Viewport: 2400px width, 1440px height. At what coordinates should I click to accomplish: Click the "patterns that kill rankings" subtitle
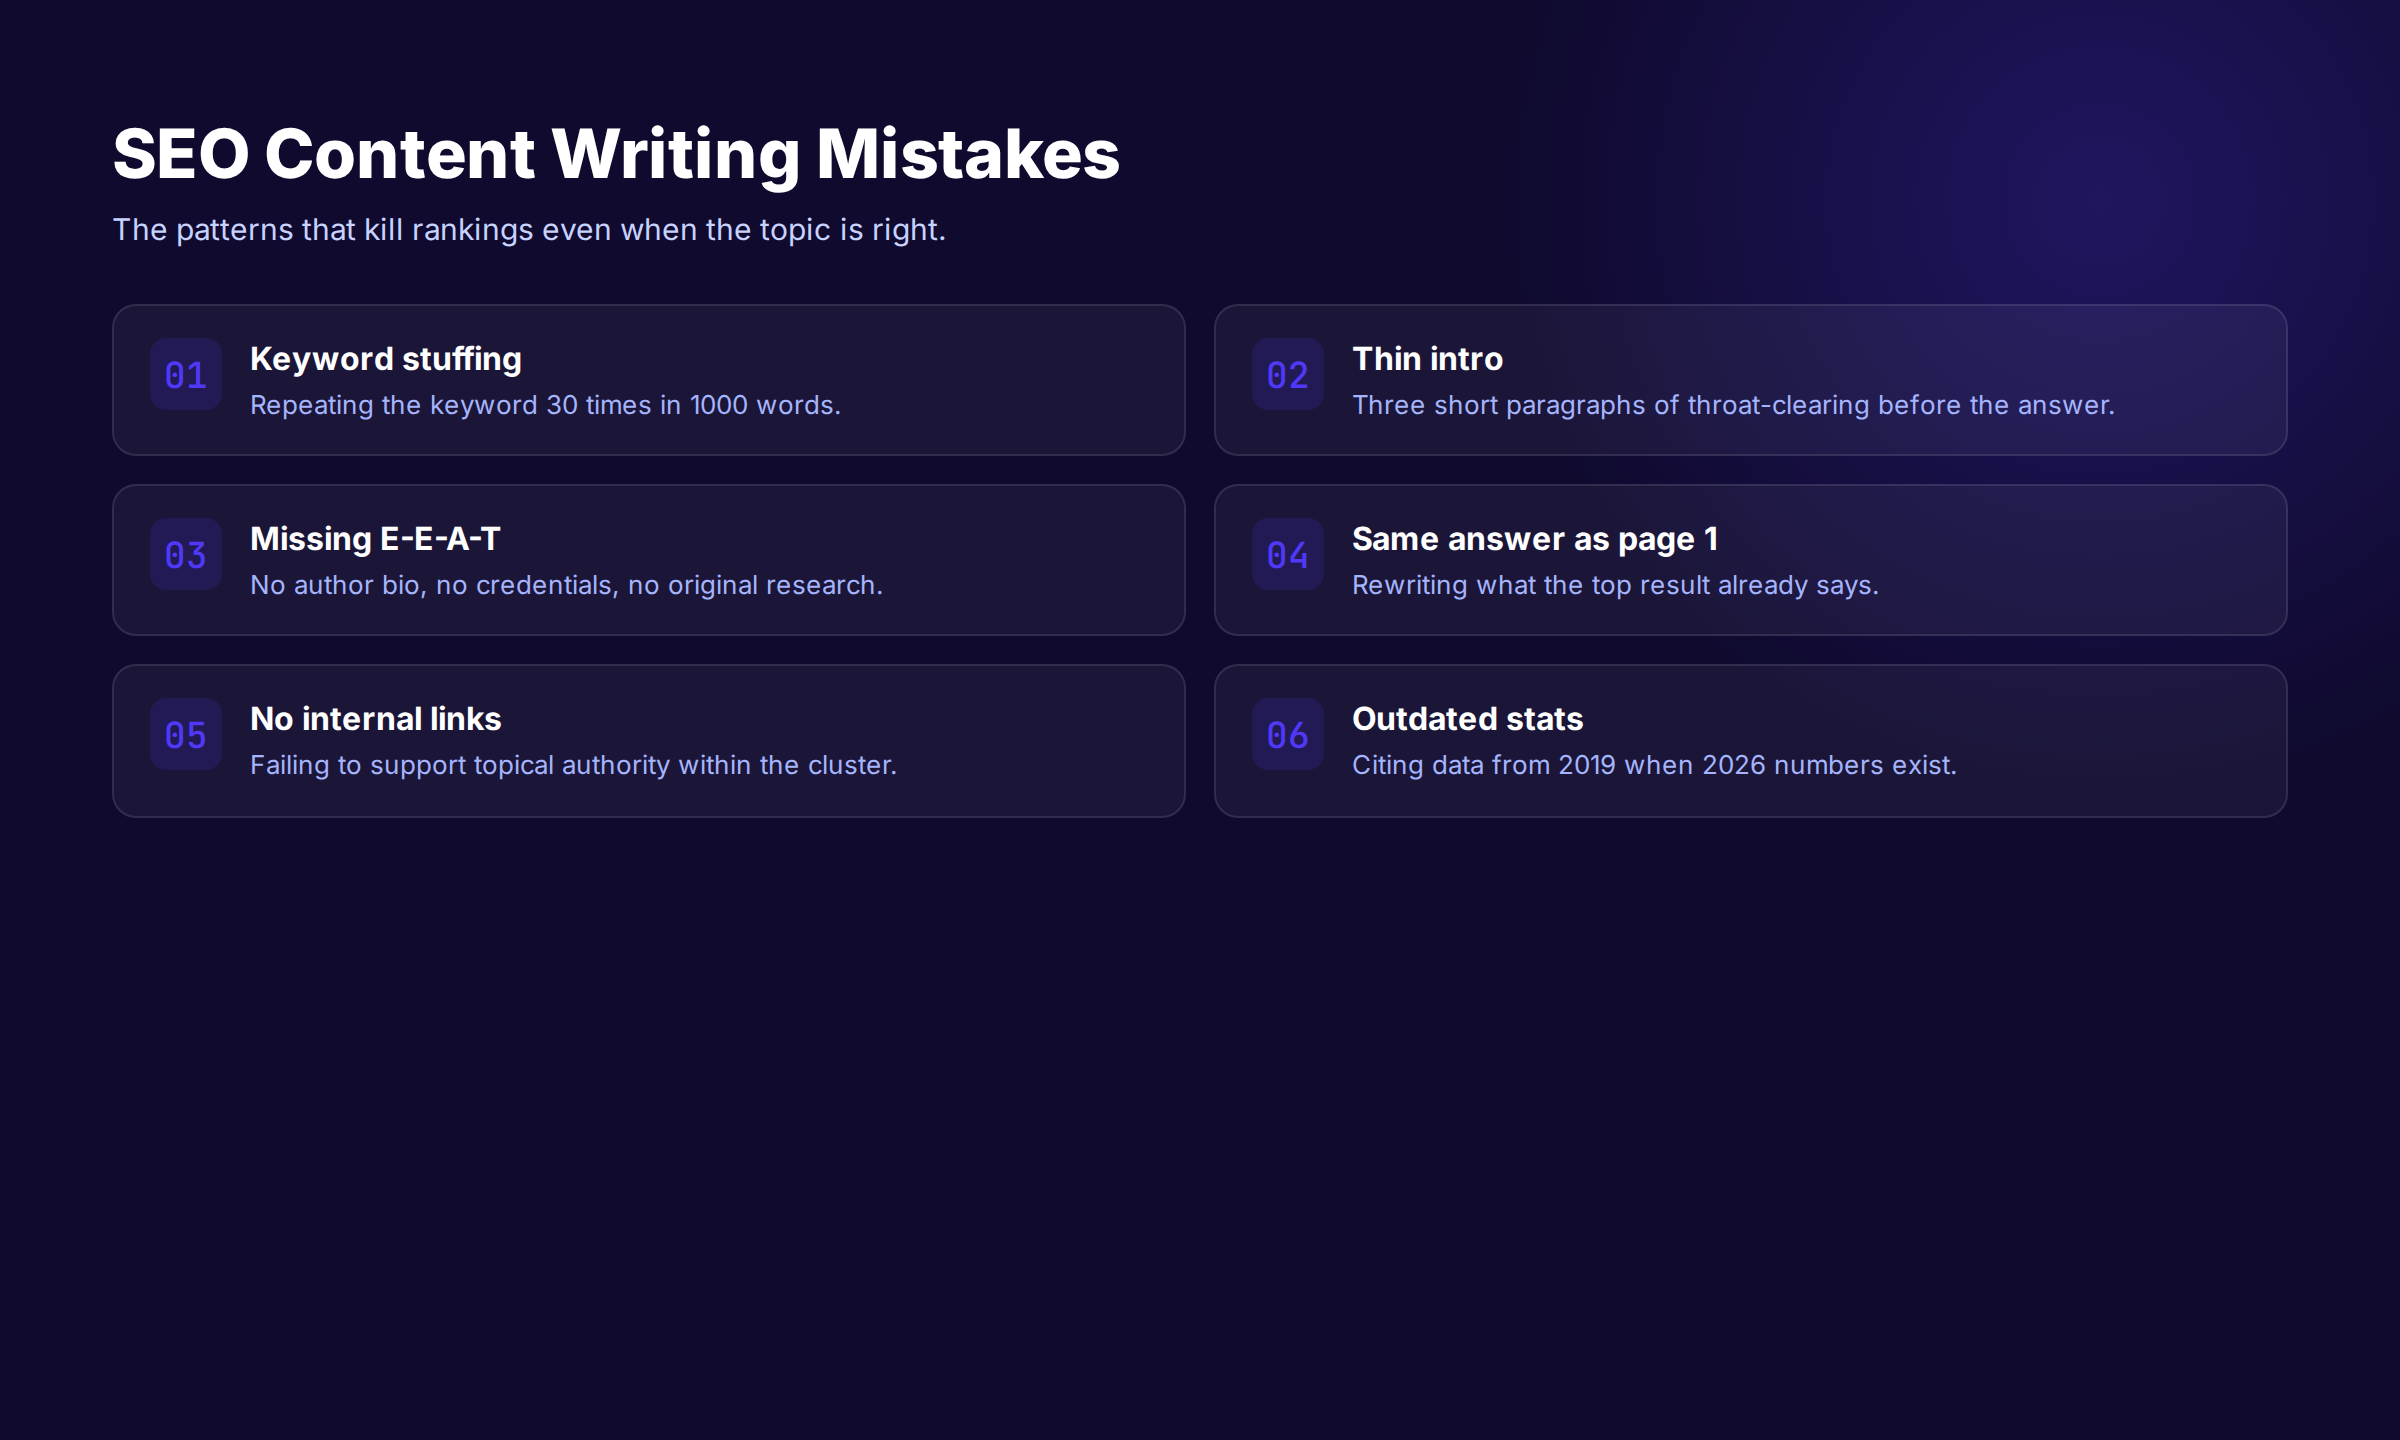point(529,230)
